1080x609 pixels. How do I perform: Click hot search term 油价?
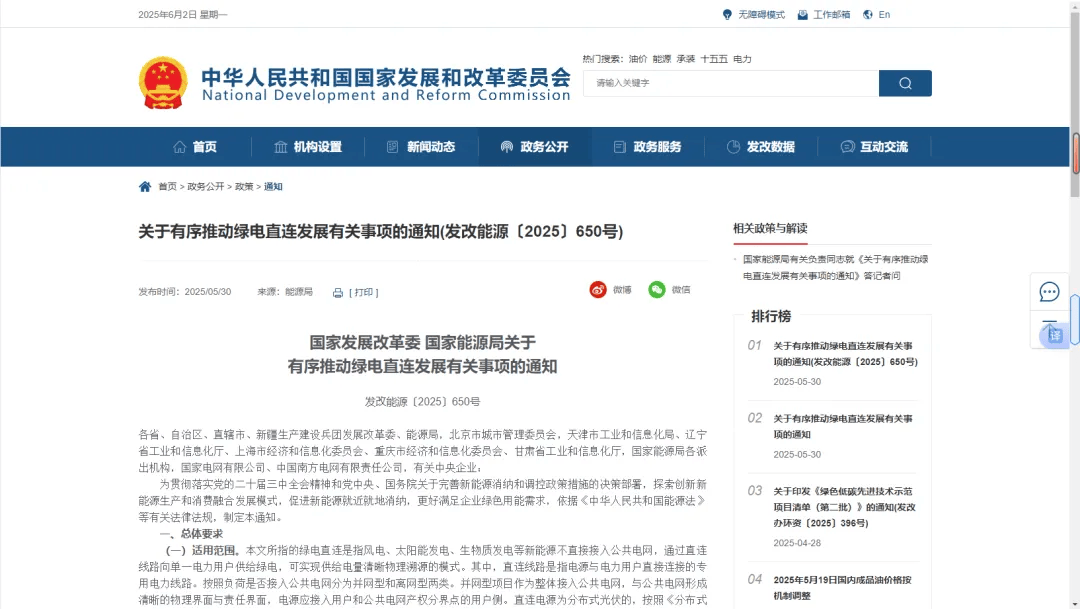click(638, 59)
